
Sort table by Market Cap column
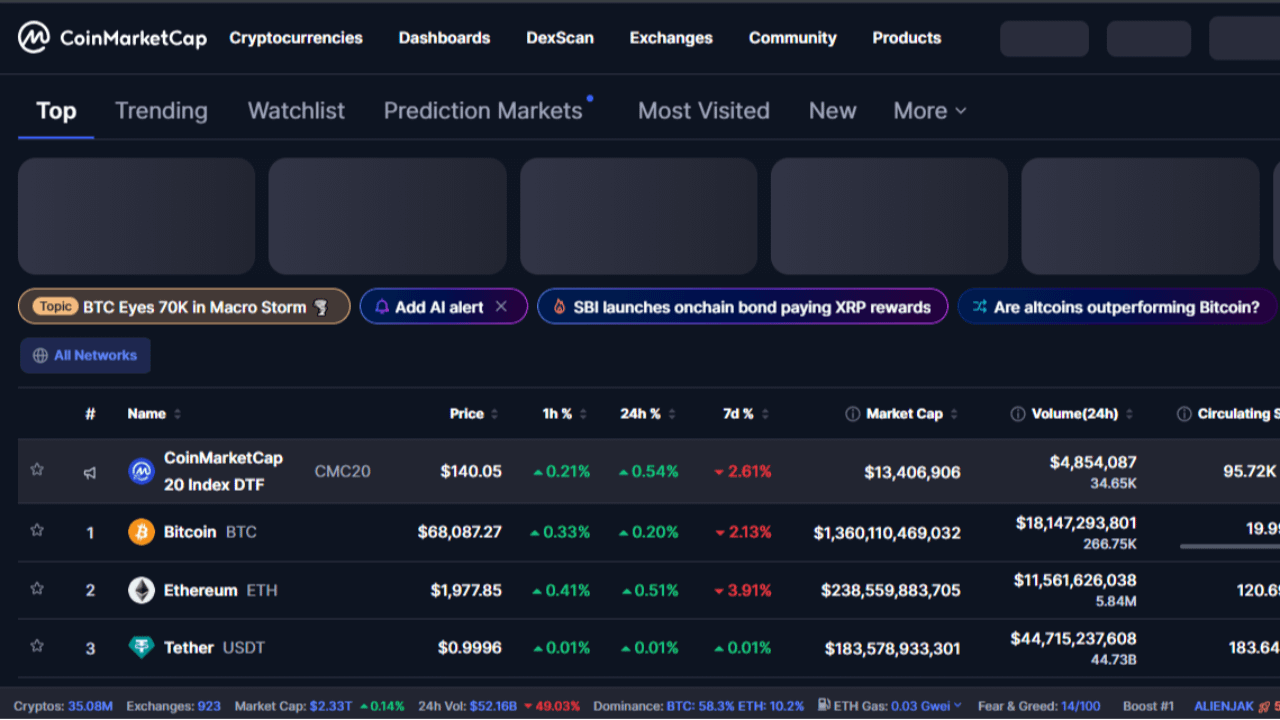point(911,414)
